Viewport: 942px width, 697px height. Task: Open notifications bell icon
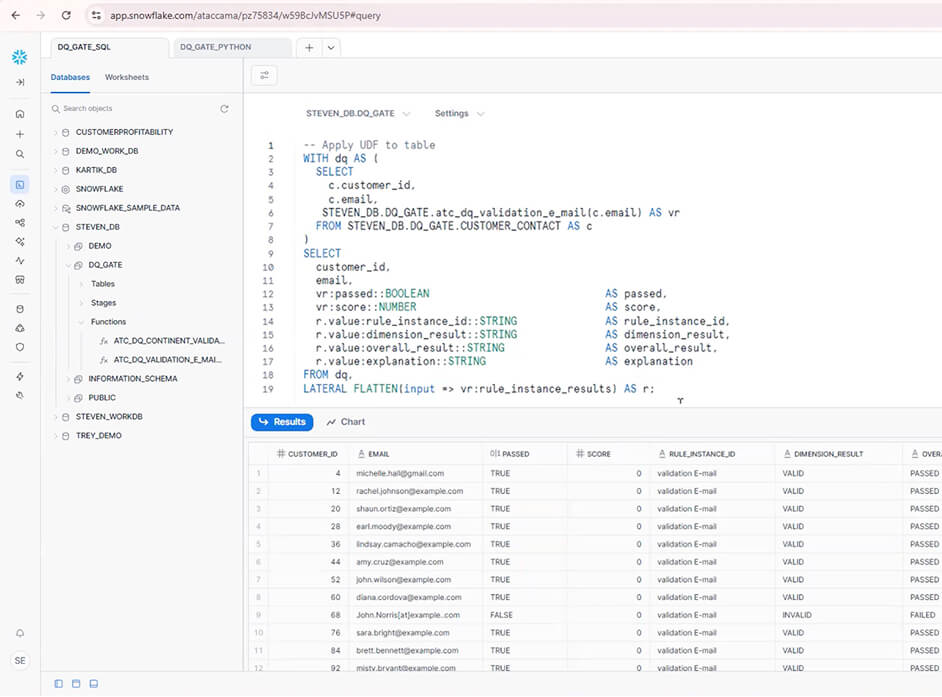pyautogui.click(x=20, y=633)
